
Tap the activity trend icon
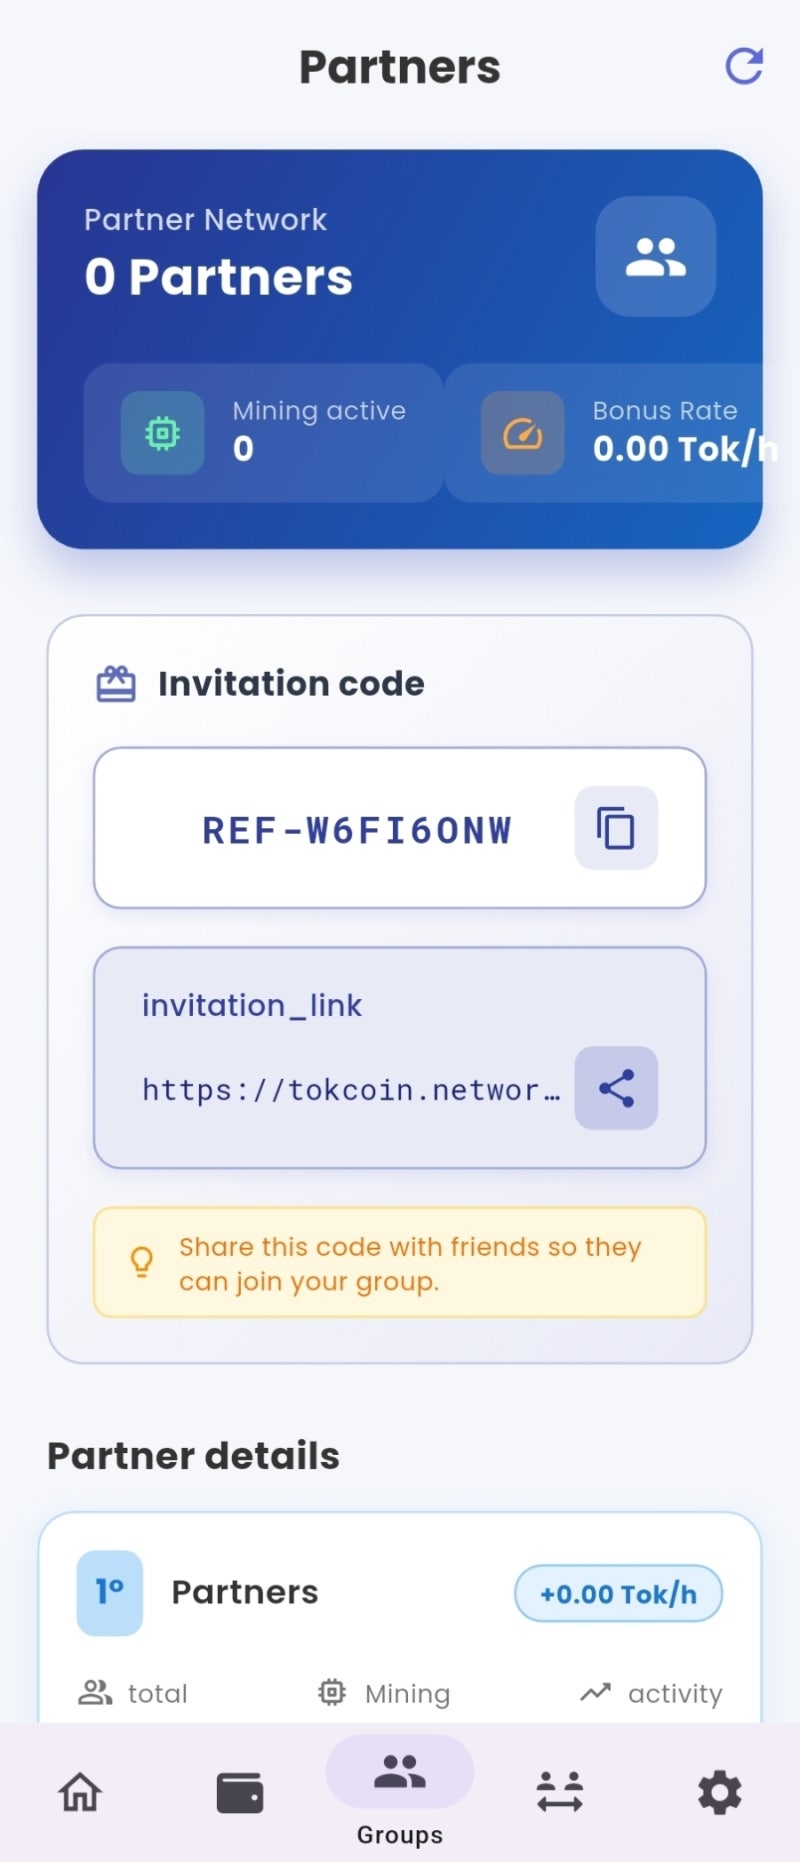tap(595, 1692)
